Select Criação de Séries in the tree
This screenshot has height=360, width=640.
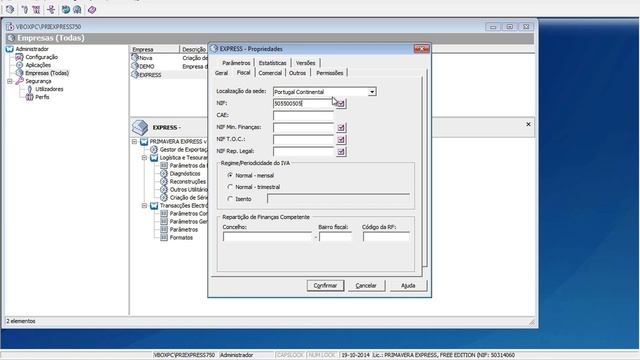point(189,198)
